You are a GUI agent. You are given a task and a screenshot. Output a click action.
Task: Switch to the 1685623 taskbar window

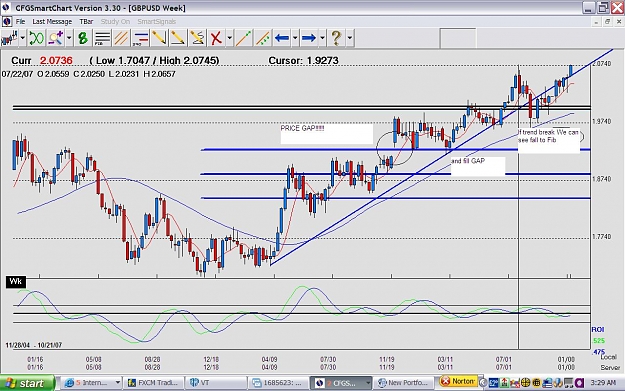point(279,383)
